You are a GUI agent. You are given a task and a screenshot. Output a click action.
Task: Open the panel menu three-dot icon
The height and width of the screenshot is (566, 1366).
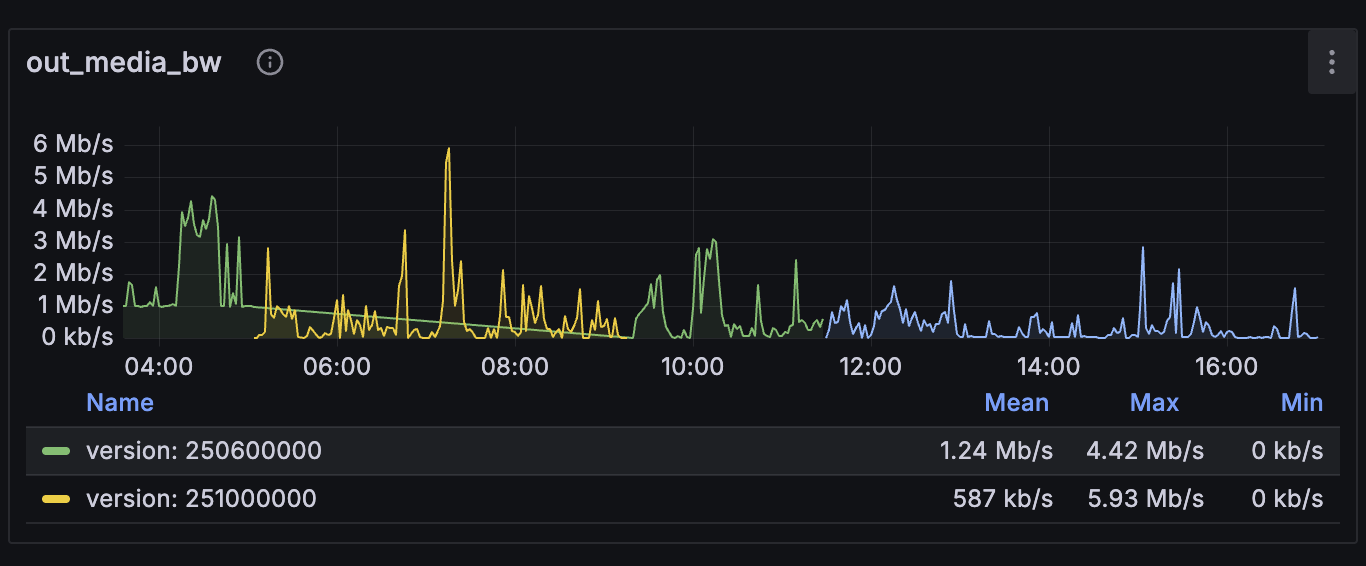pos(1331,62)
